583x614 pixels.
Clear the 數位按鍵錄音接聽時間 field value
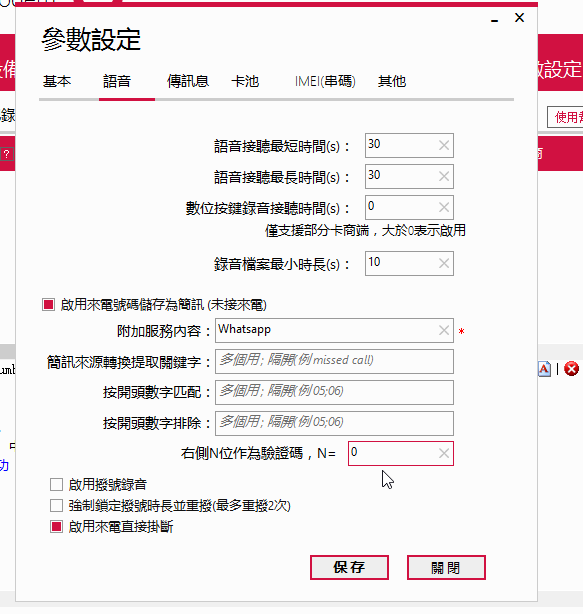(x=444, y=208)
